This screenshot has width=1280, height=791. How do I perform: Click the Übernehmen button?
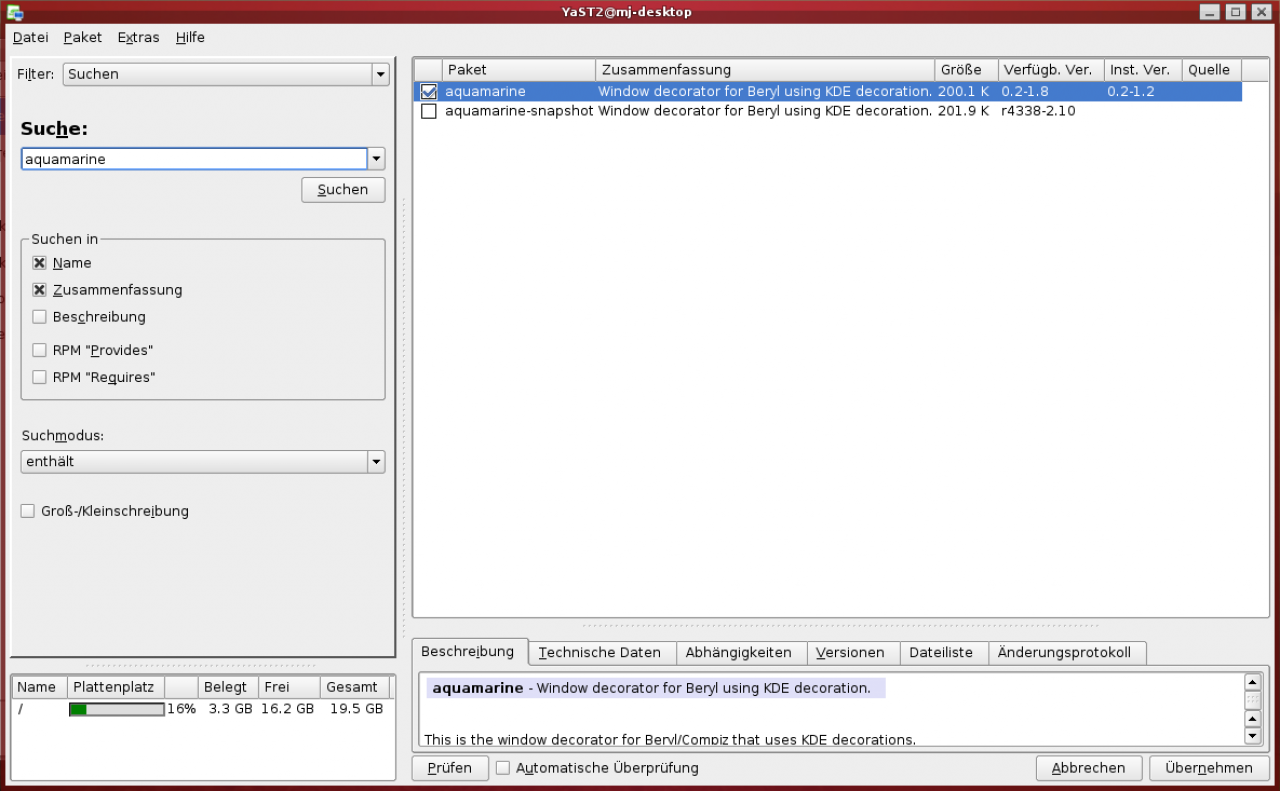[1208, 768]
